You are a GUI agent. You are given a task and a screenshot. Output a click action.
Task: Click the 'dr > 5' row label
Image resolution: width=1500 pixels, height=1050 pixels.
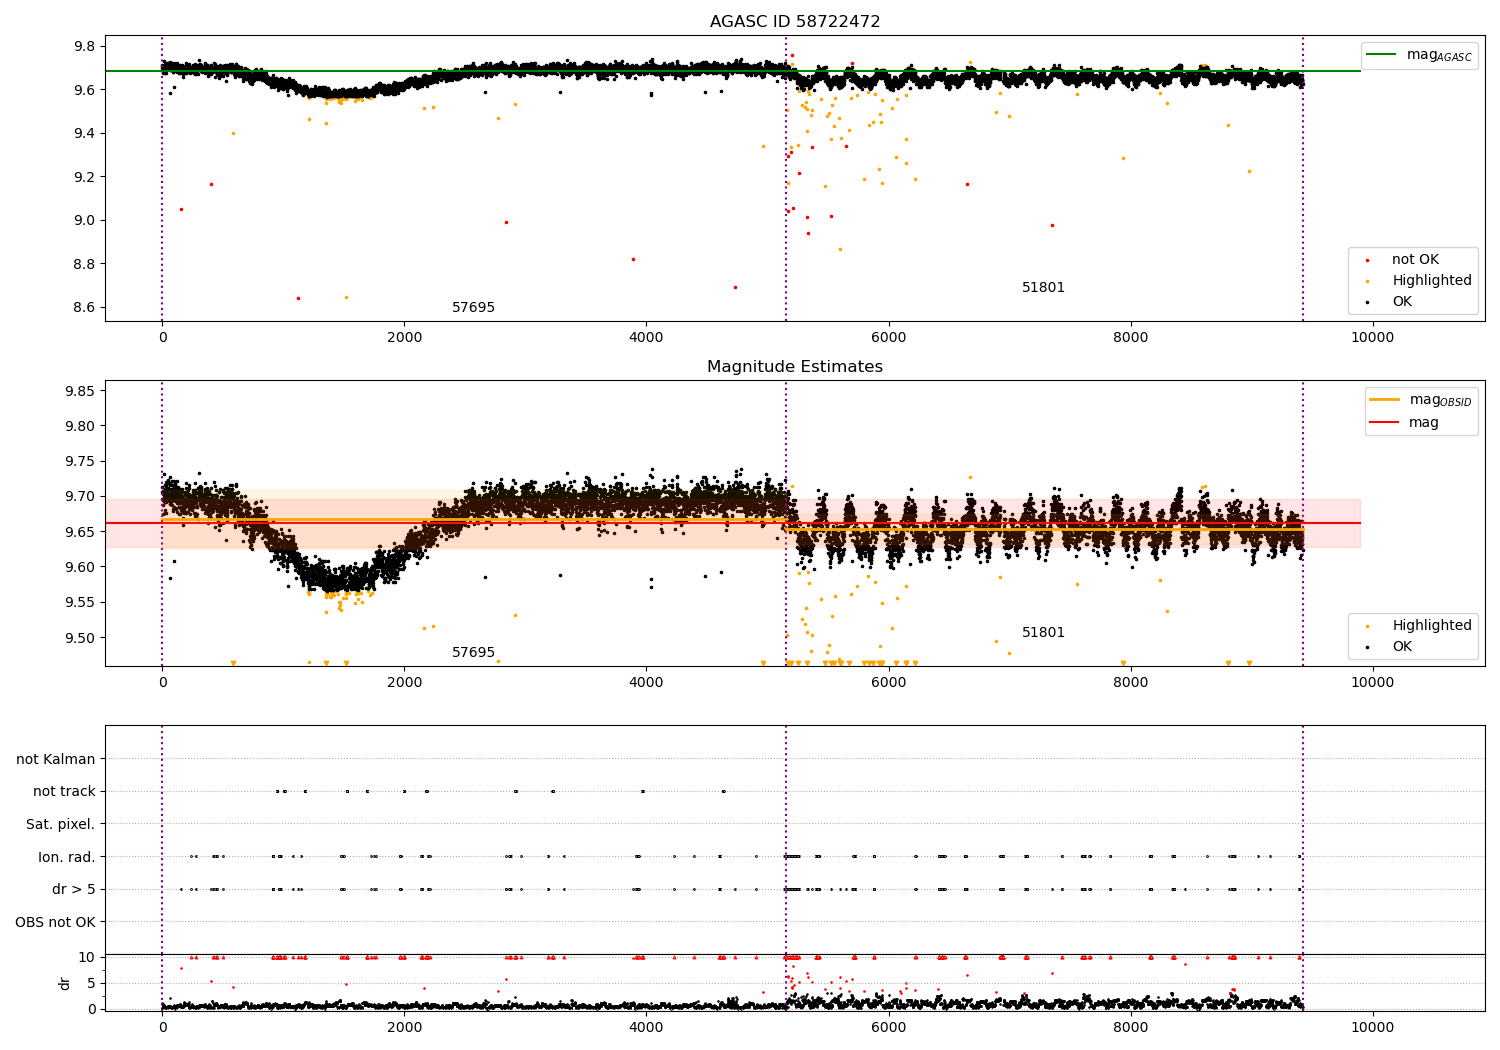74,890
